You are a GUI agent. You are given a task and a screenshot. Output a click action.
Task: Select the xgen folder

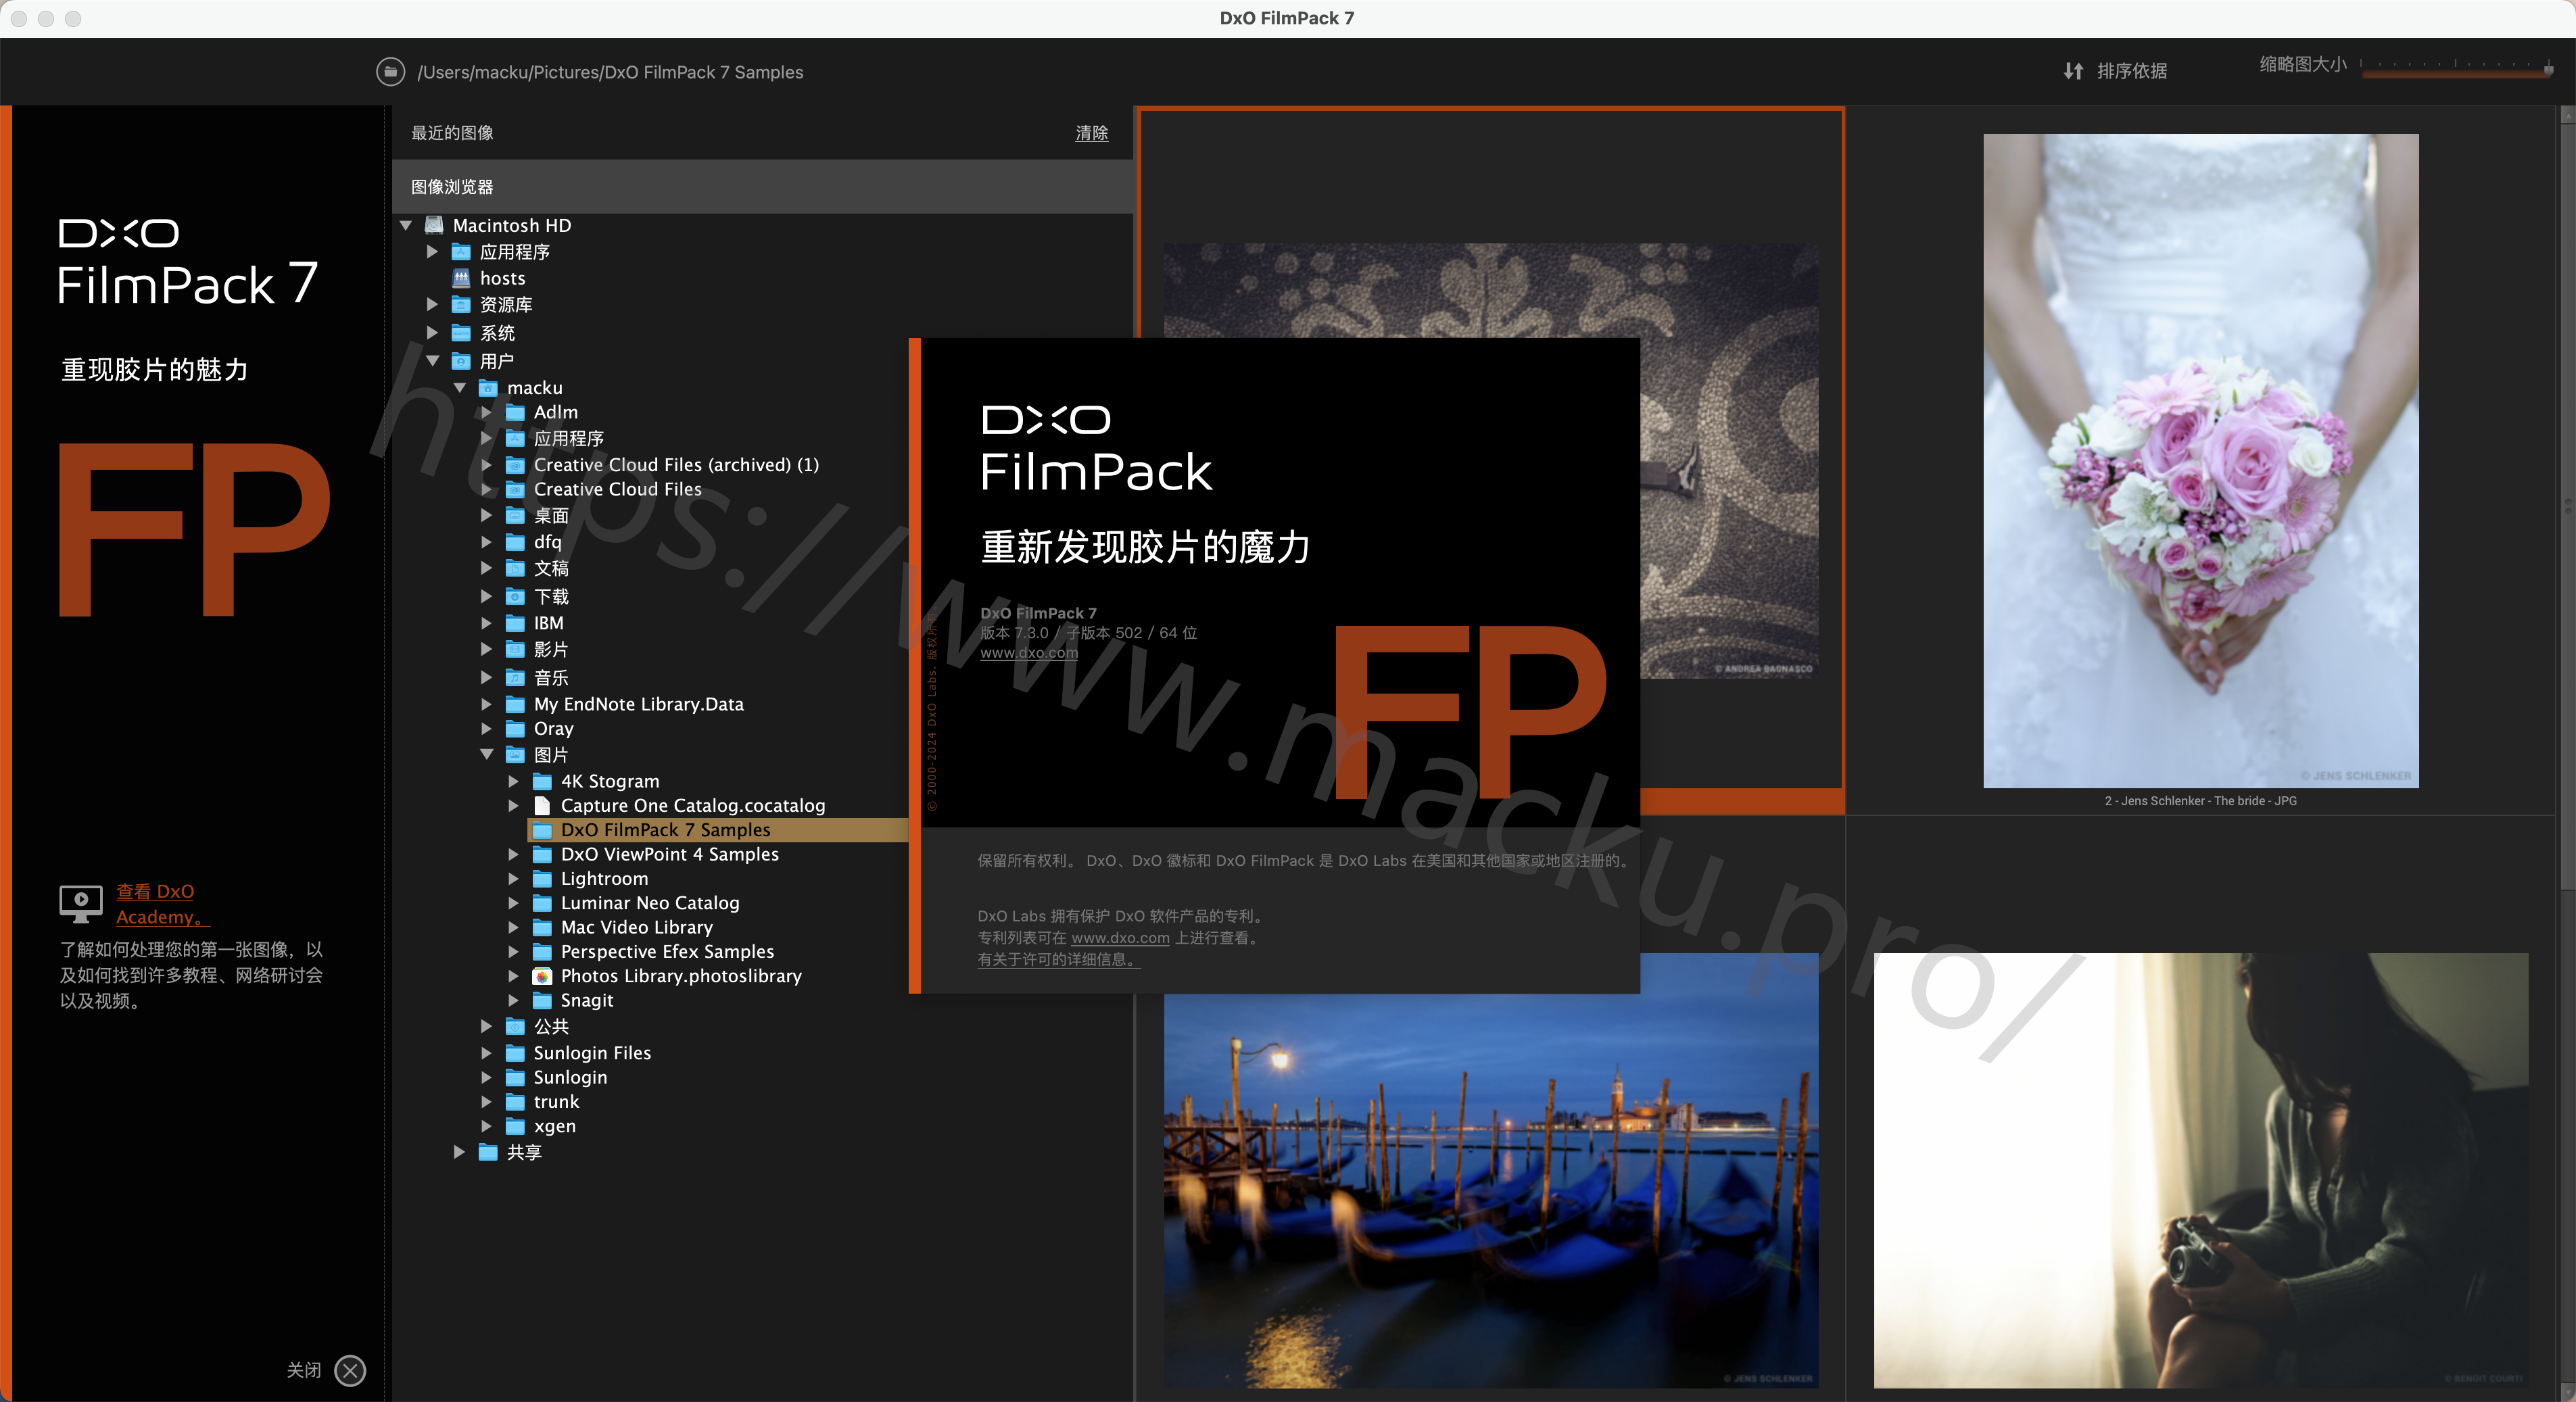coord(554,1126)
